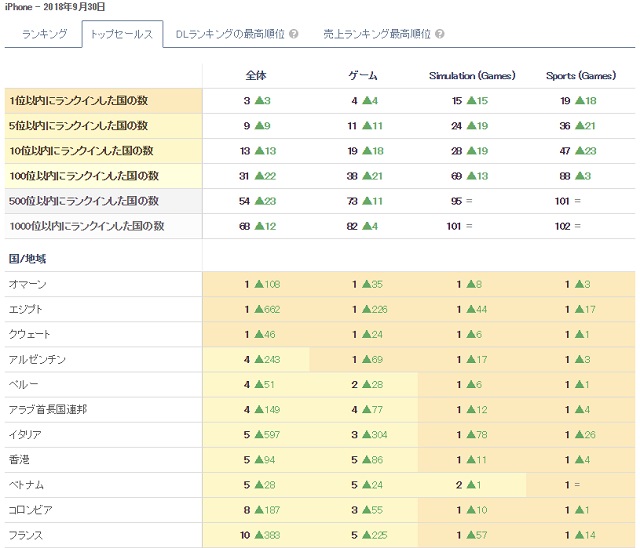
Task: Click the オマーン country row
Action: pyautogui.click(x=320, y=284)
